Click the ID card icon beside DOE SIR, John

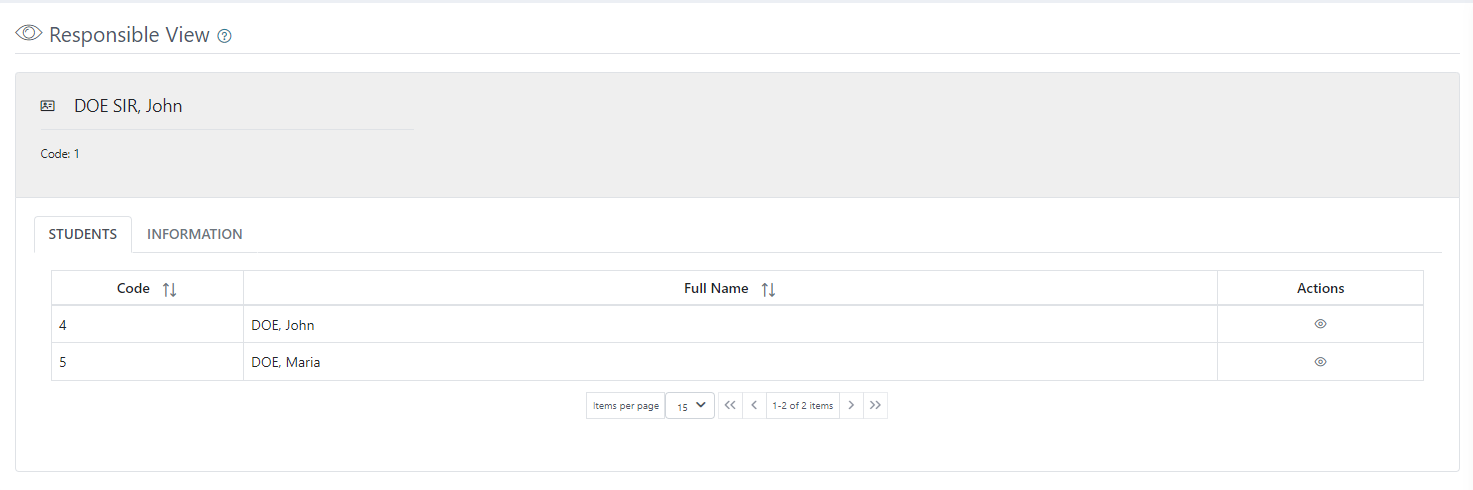tap(47, 105)
